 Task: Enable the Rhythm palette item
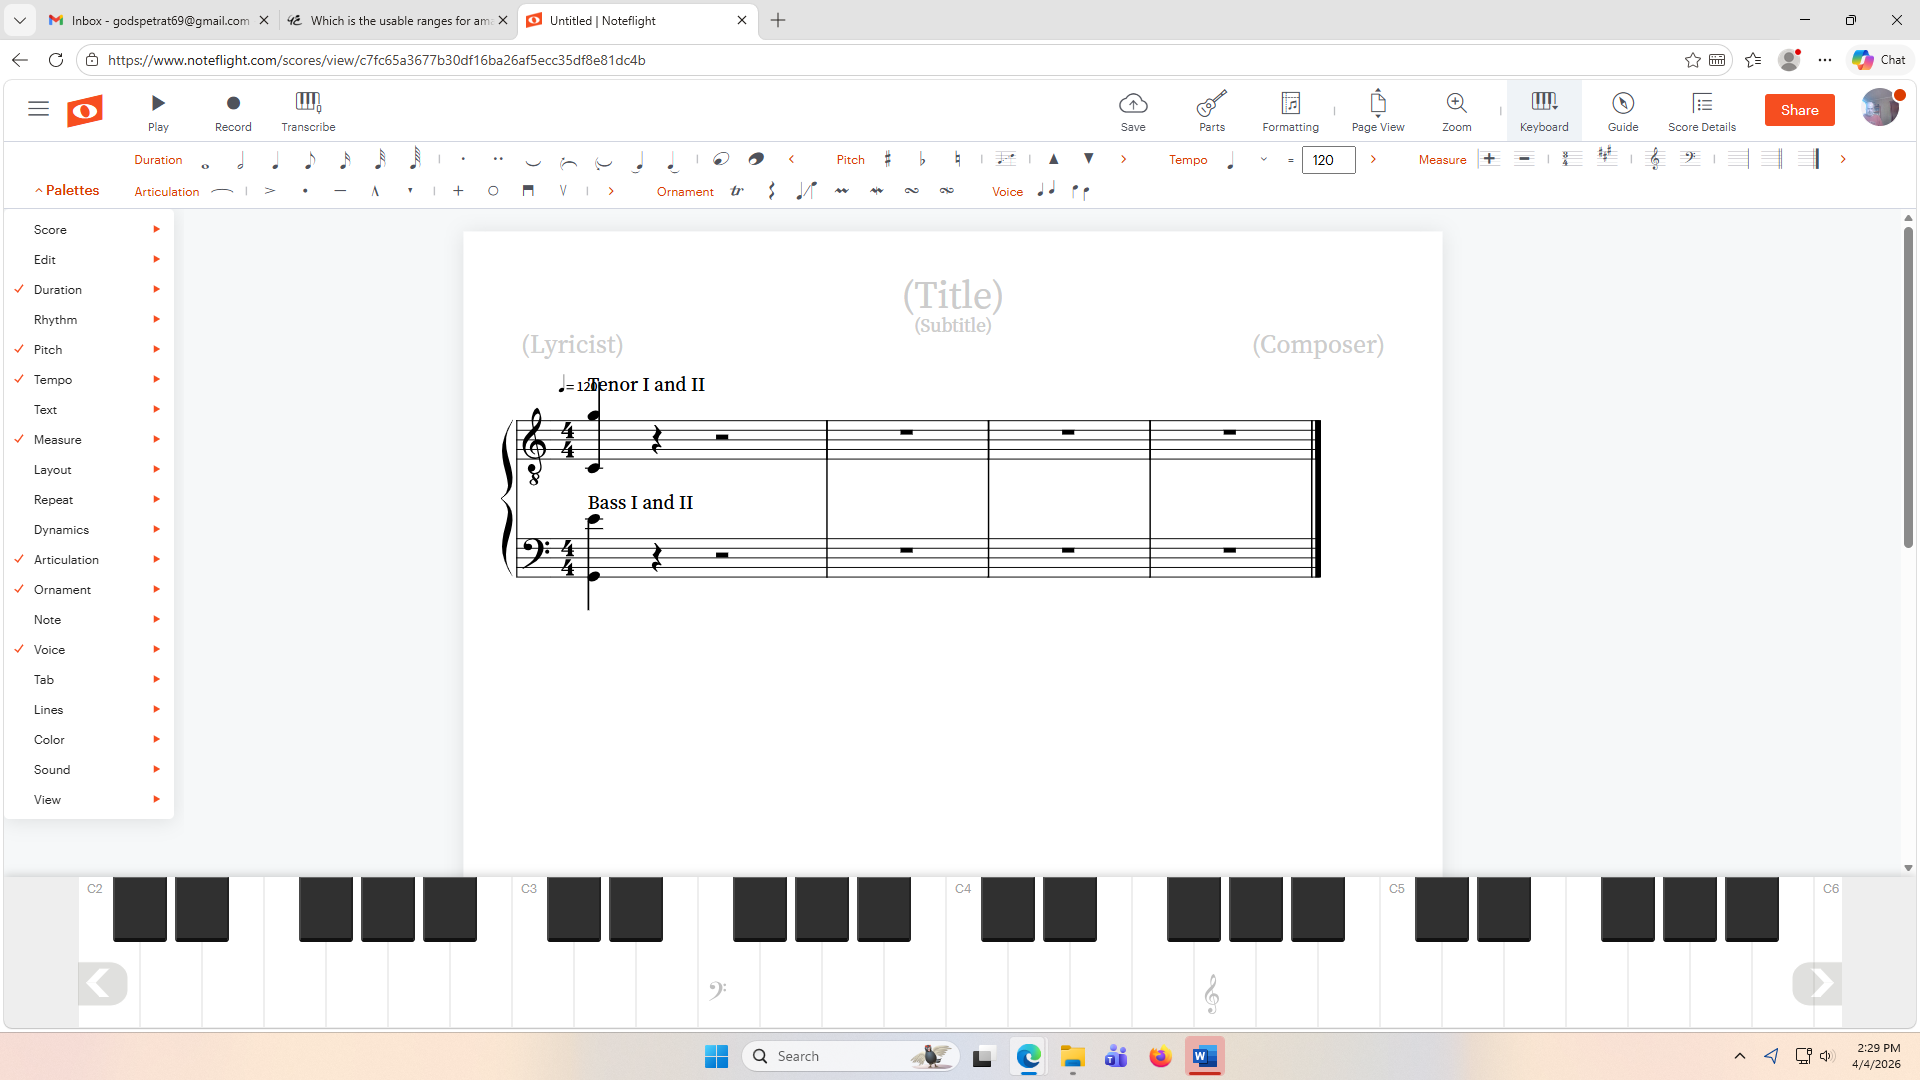55,320
